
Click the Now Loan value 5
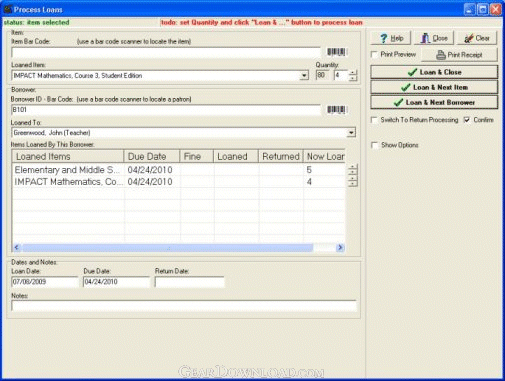coord(309,170)
